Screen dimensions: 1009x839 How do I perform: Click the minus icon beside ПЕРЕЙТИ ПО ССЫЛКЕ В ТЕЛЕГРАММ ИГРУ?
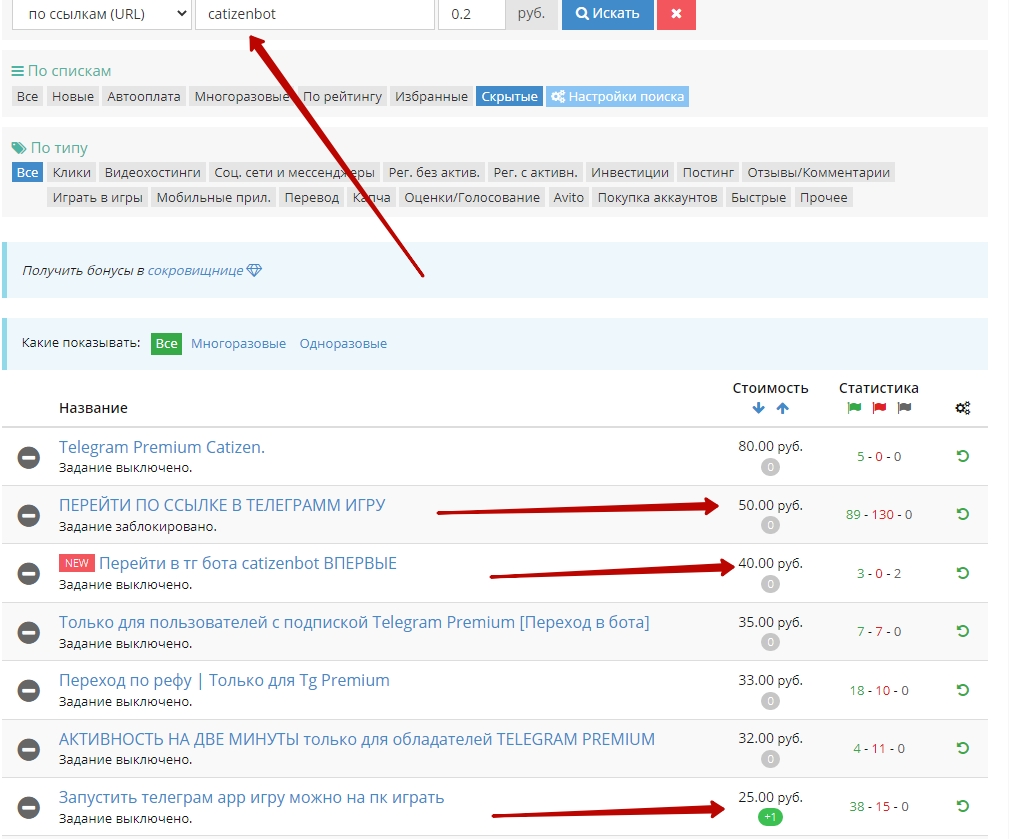(x=28, y=515)
